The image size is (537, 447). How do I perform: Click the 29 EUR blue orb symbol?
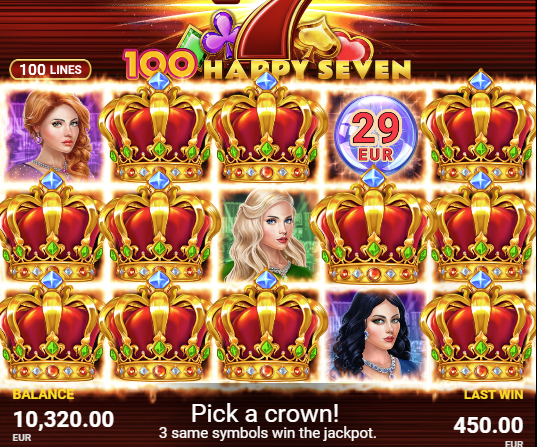pyautogui.click(x=376, y=135)
